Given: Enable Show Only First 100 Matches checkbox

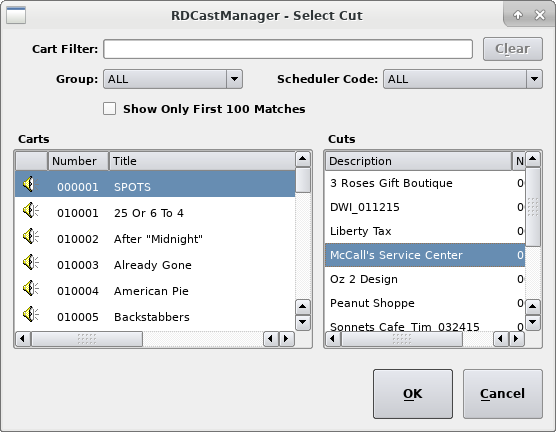Looking at the screenshot, I should [110, 109].
